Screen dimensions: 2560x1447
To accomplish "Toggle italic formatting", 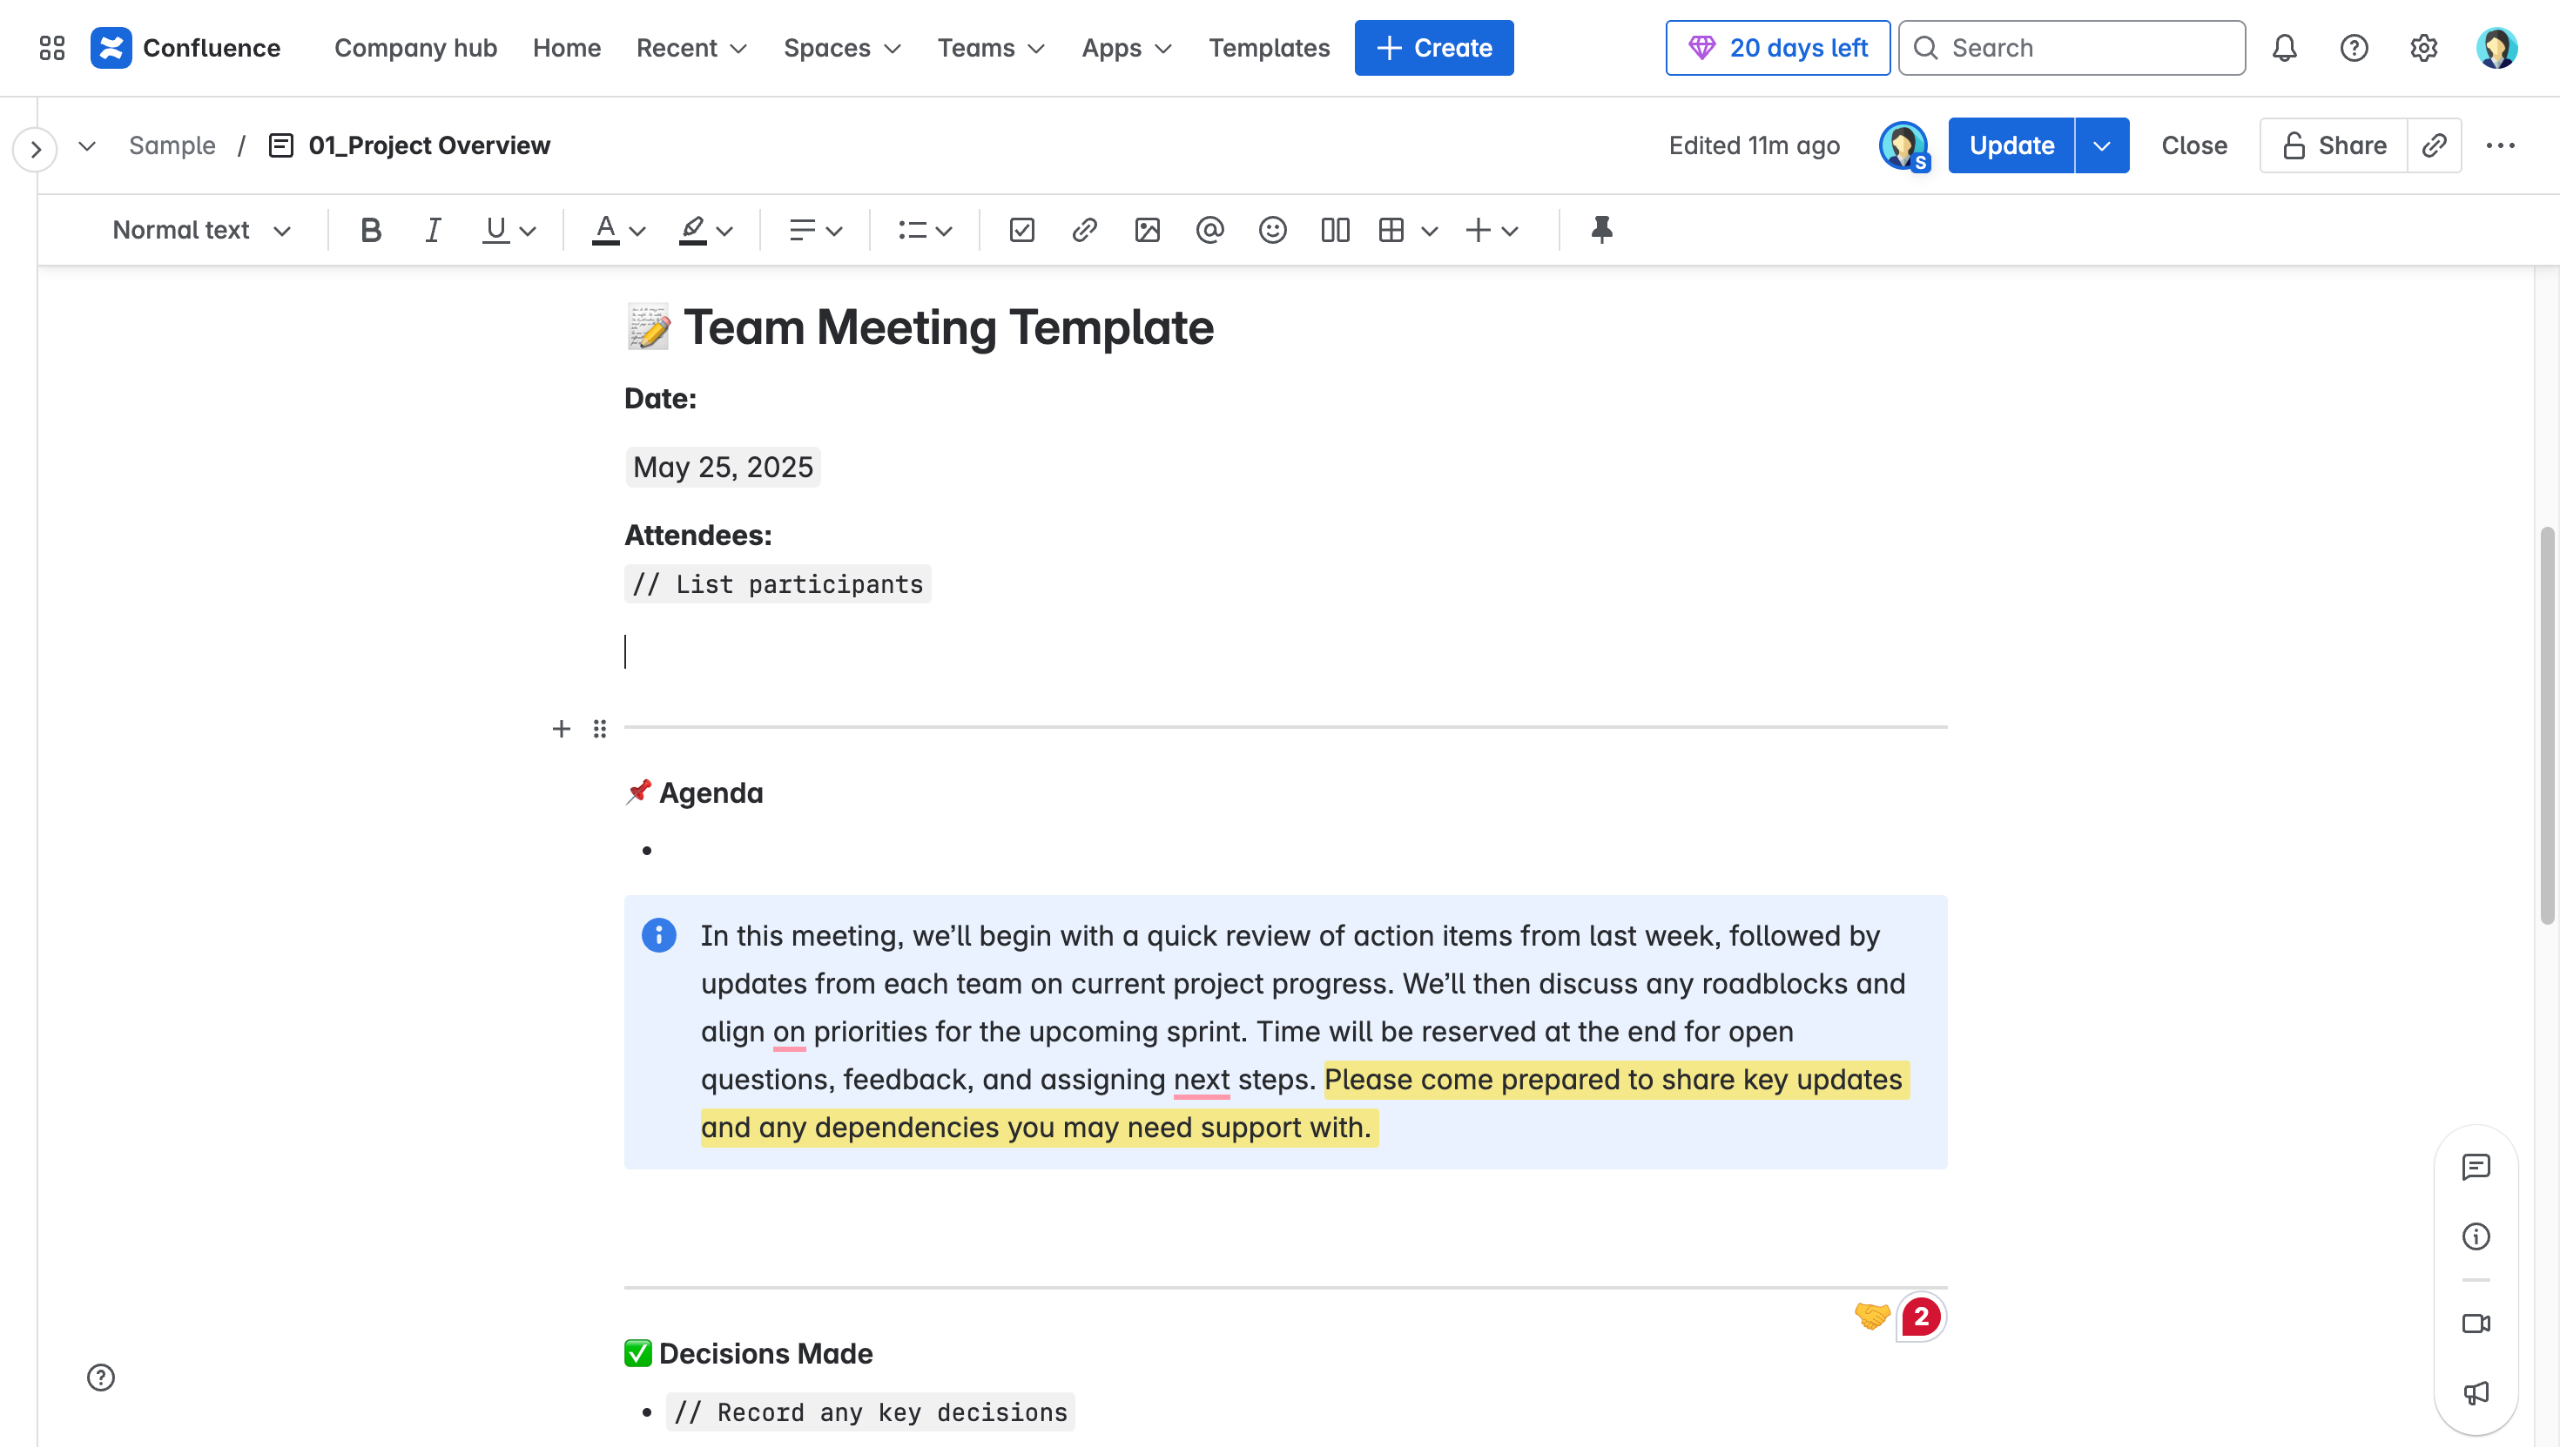I will coord(432,230).
